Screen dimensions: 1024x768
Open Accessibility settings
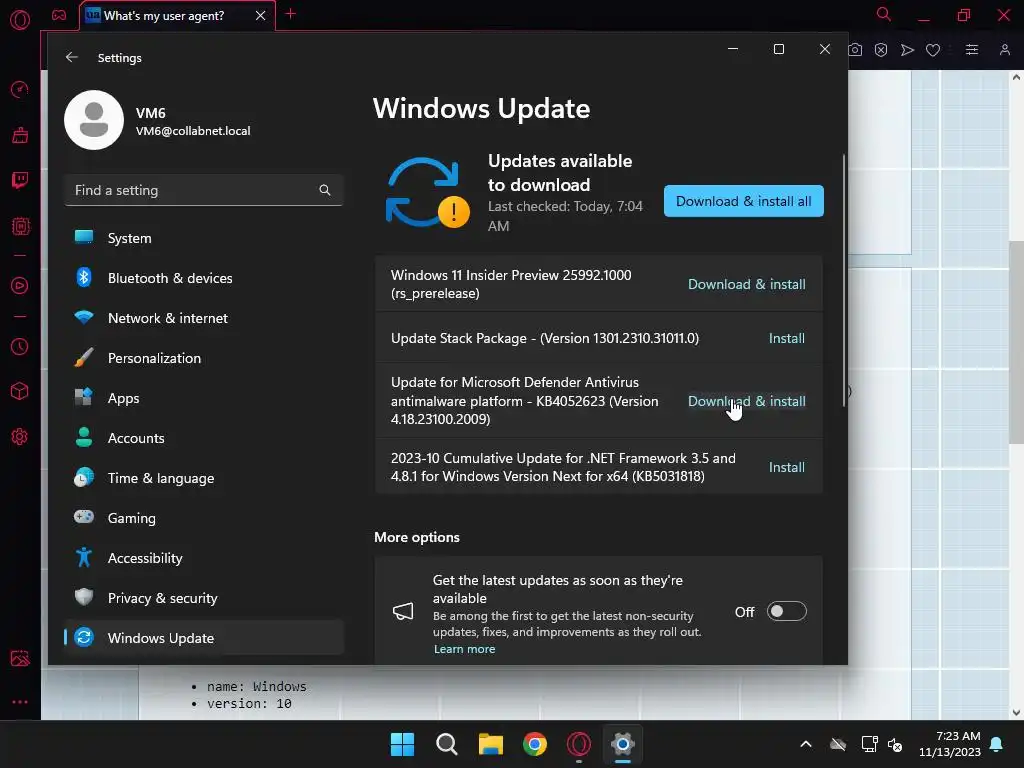(x=204, y=558)
